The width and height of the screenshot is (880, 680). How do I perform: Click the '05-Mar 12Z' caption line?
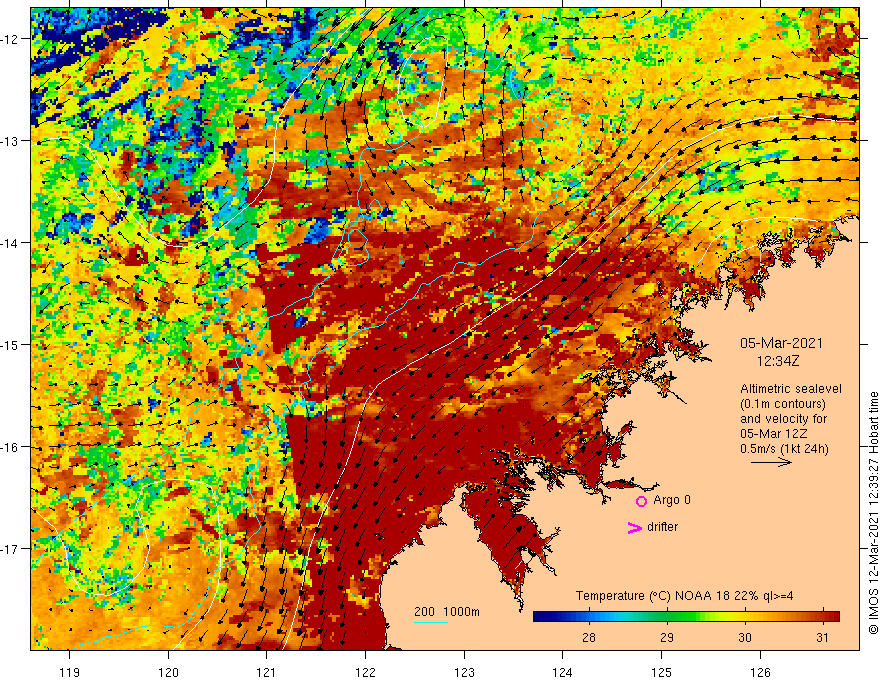pyautogui.click(x=776, y=434)
